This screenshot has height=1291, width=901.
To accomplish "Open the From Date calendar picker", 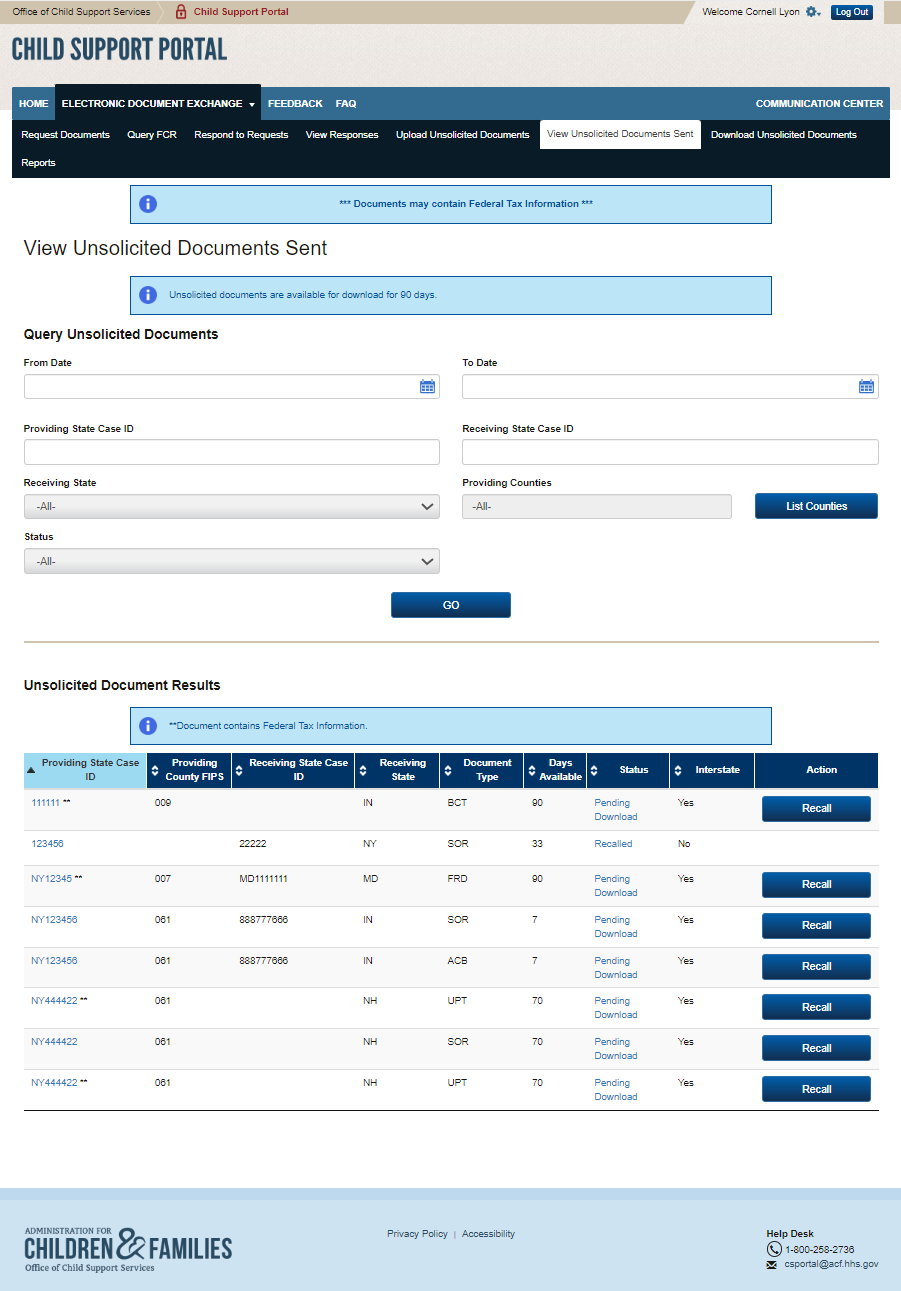I will 427,387.
